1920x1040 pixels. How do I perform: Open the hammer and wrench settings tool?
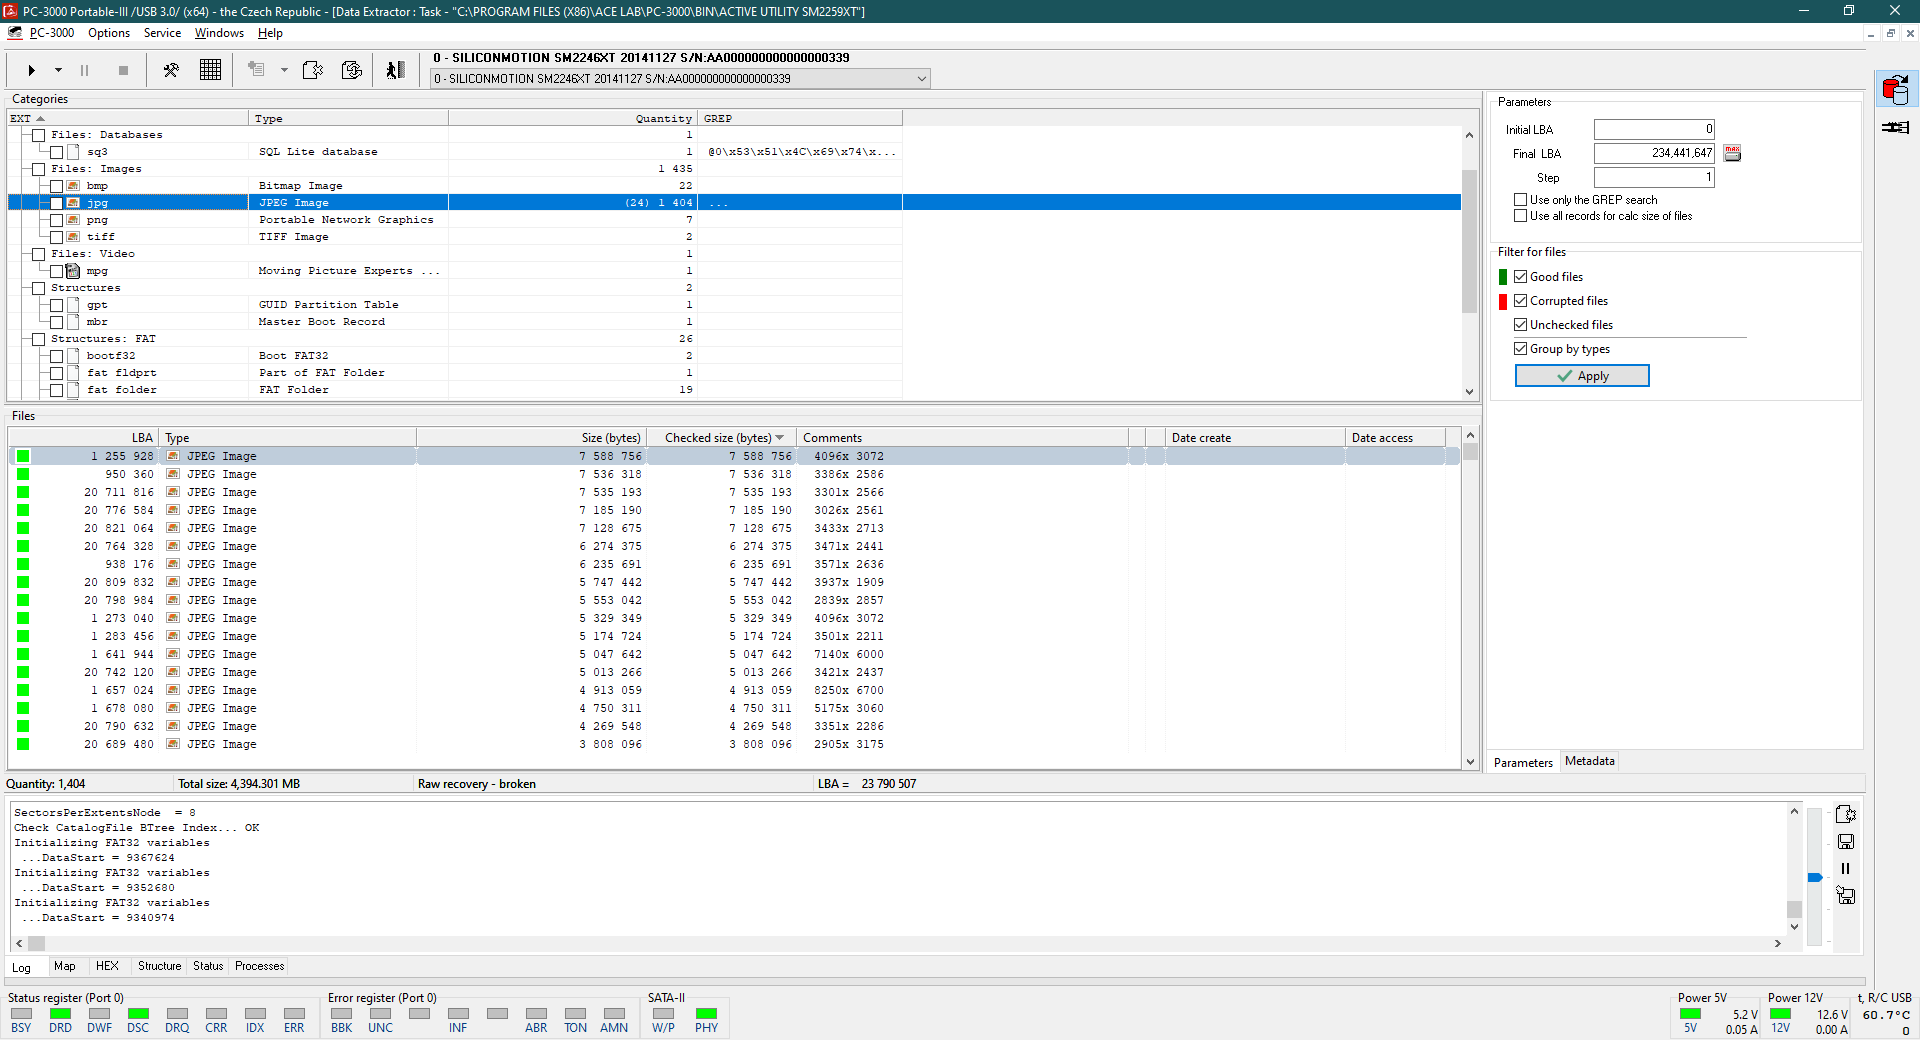click(171, 70)
